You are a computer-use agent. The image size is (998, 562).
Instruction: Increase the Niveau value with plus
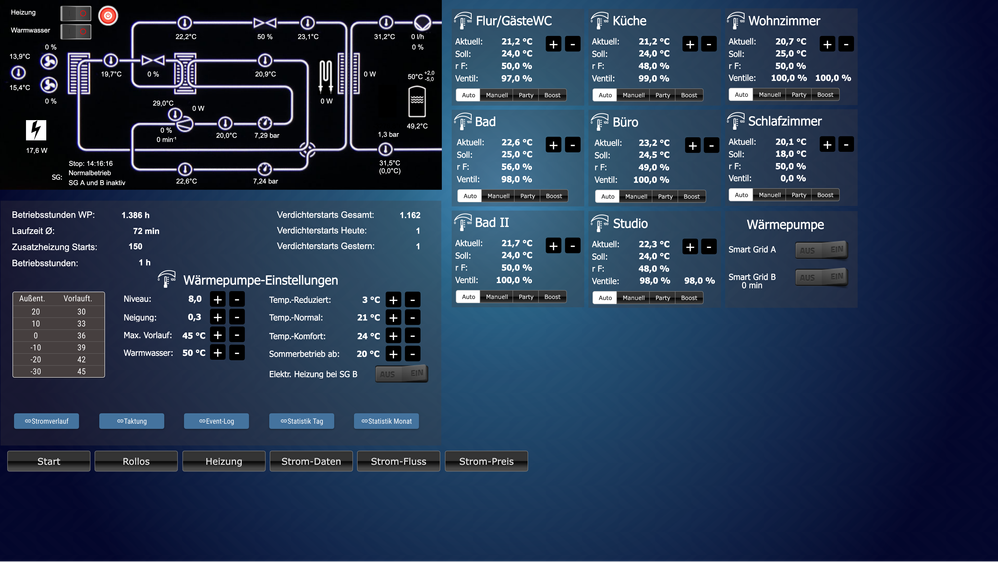tap(218, 299)
